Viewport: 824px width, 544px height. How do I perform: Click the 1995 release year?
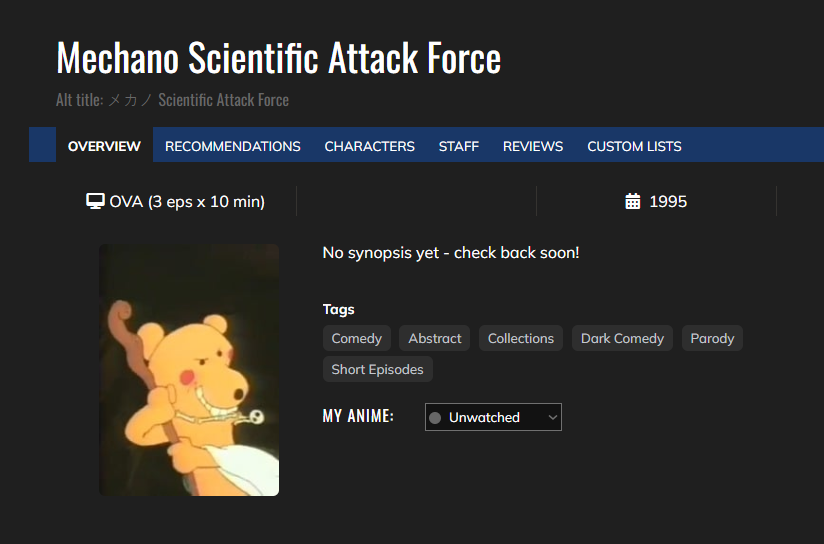668,202
